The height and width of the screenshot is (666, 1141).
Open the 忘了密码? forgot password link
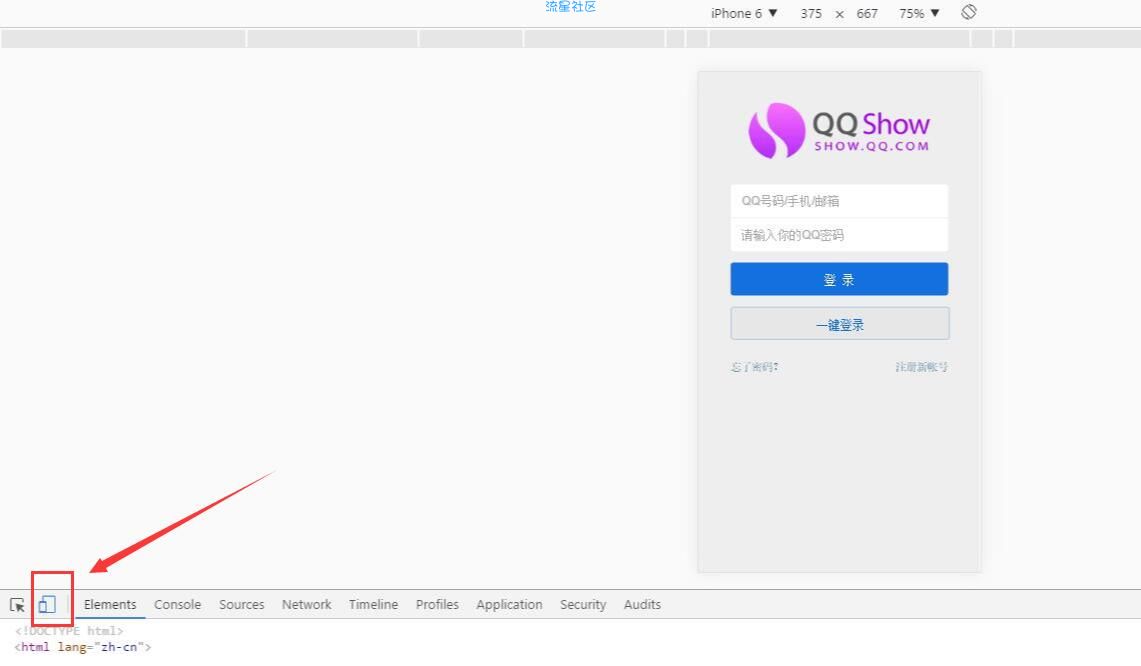pos(755,367)
